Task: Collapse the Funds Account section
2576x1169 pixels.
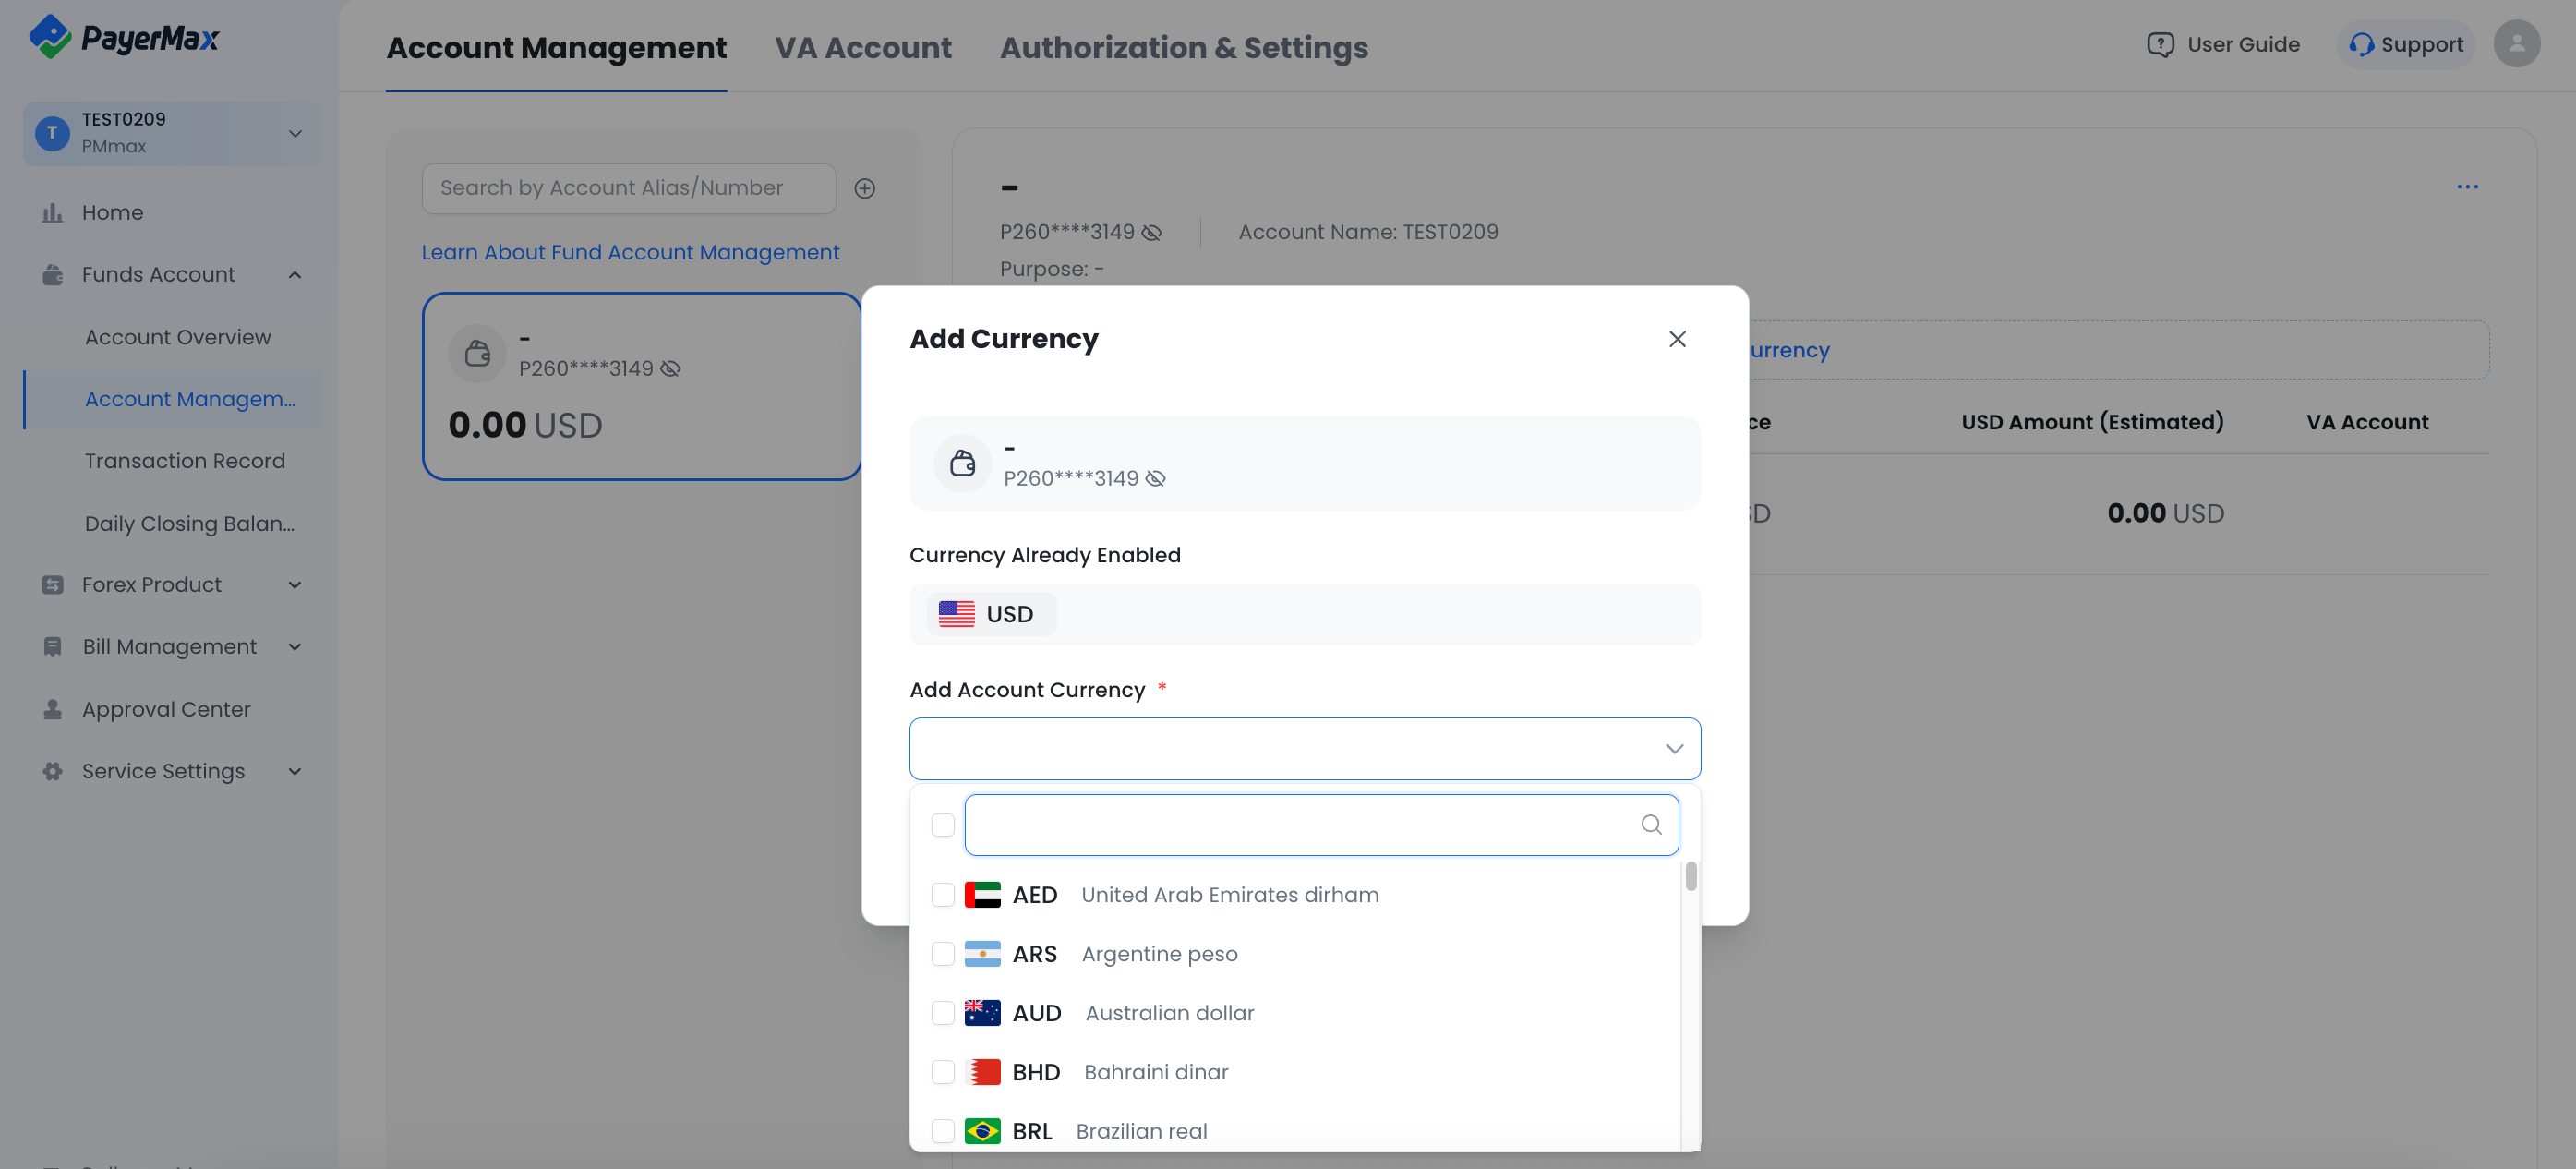Action: 295,275
